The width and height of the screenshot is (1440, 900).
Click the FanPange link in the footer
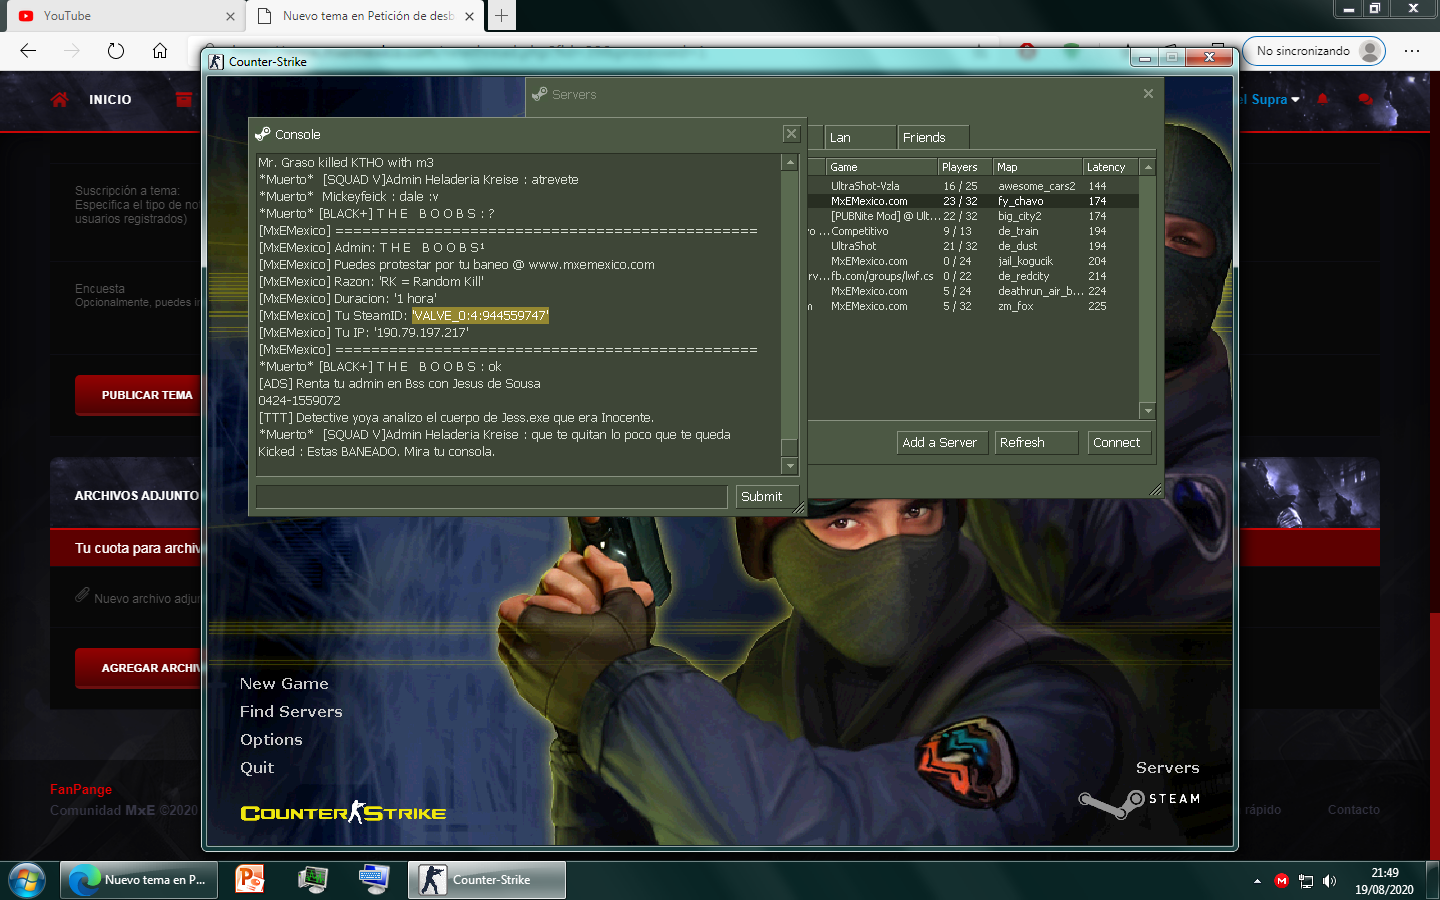tap(81, 790)
